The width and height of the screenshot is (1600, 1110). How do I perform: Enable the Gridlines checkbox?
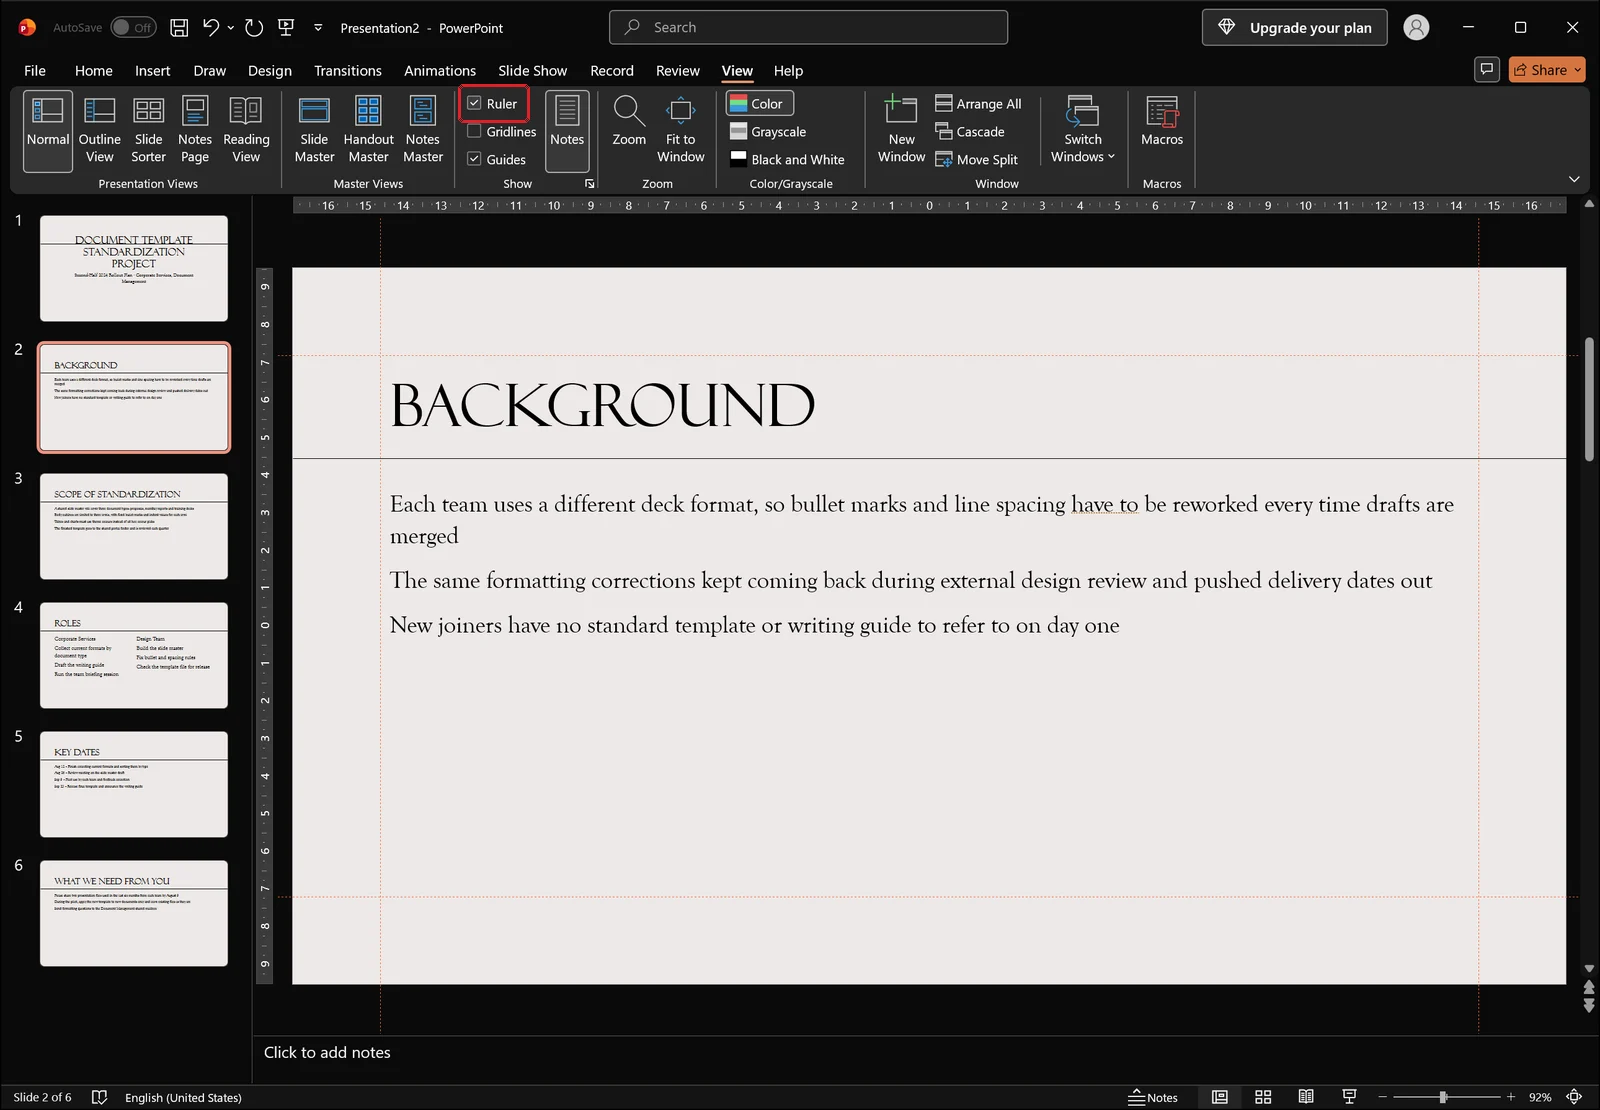pyautogui.click(x=474, y=131)
